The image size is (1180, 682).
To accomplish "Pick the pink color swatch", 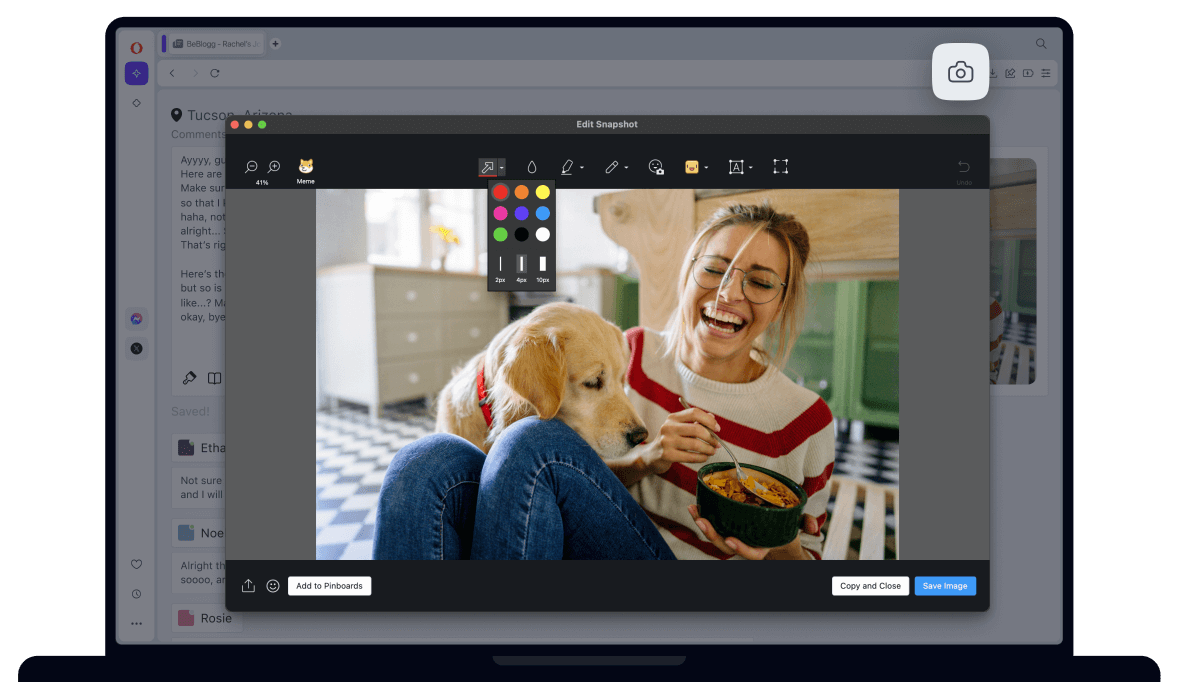I will point(500,214).
